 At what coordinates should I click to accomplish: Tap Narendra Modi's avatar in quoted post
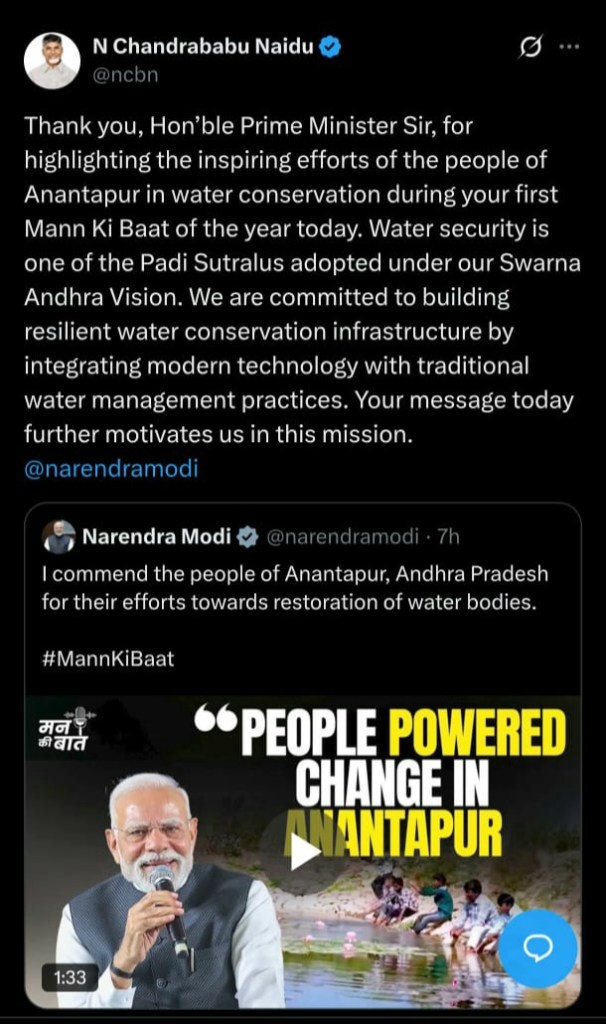tap(59, 537)
